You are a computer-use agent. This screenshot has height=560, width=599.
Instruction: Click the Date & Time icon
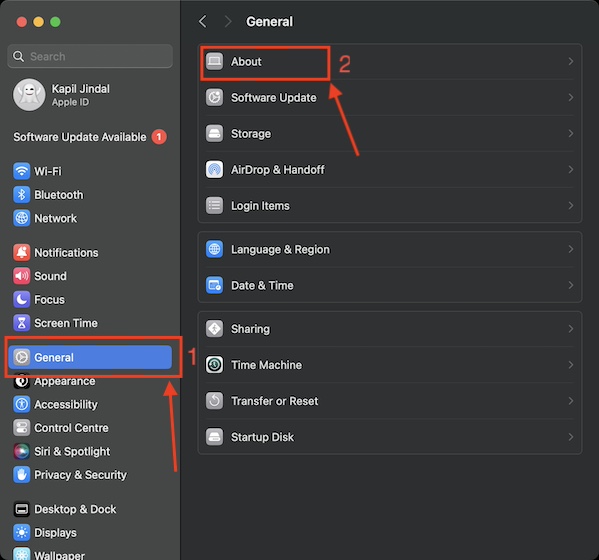[x=214, y=285]
